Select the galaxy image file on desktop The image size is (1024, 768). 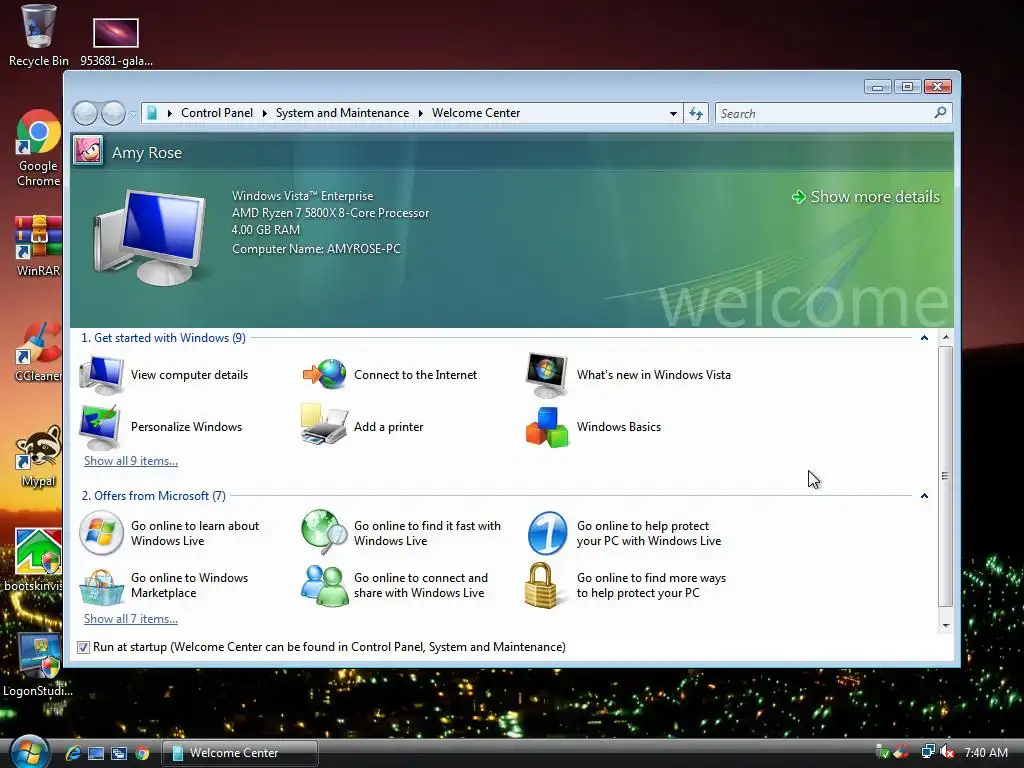coord(116,42)
